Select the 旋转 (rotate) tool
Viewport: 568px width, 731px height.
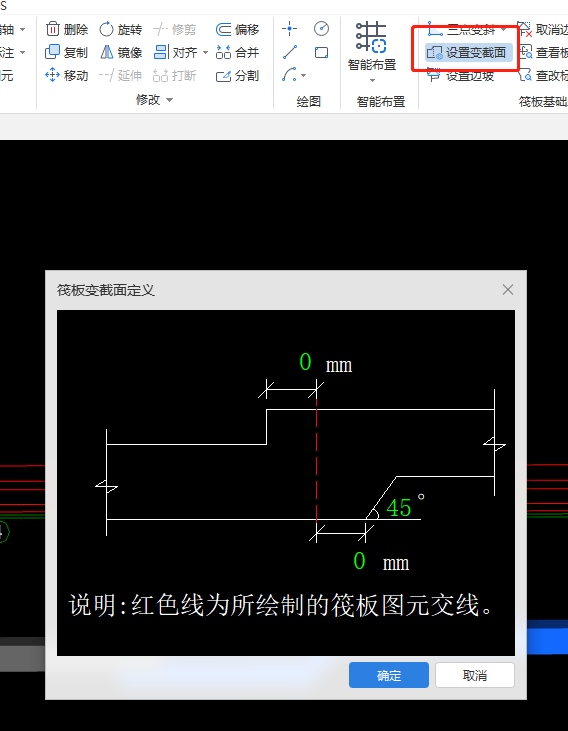[x=121, y=29]
